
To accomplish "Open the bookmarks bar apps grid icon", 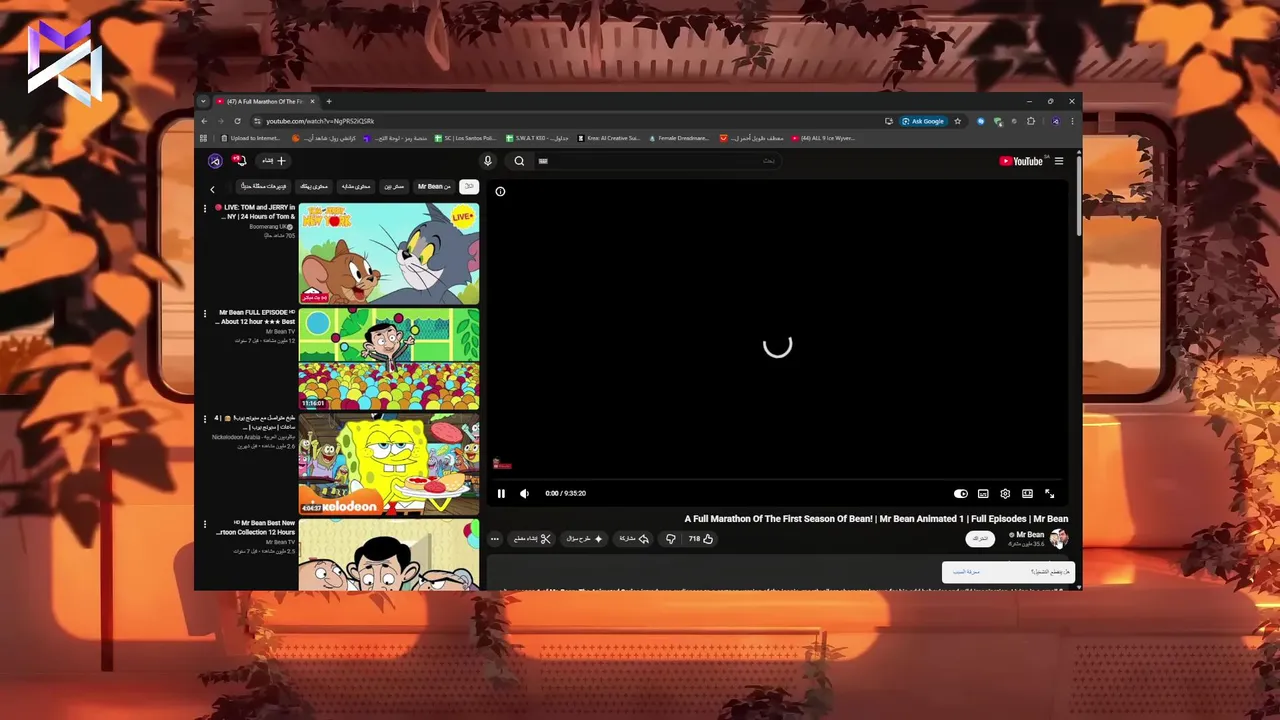I will 203,138.
